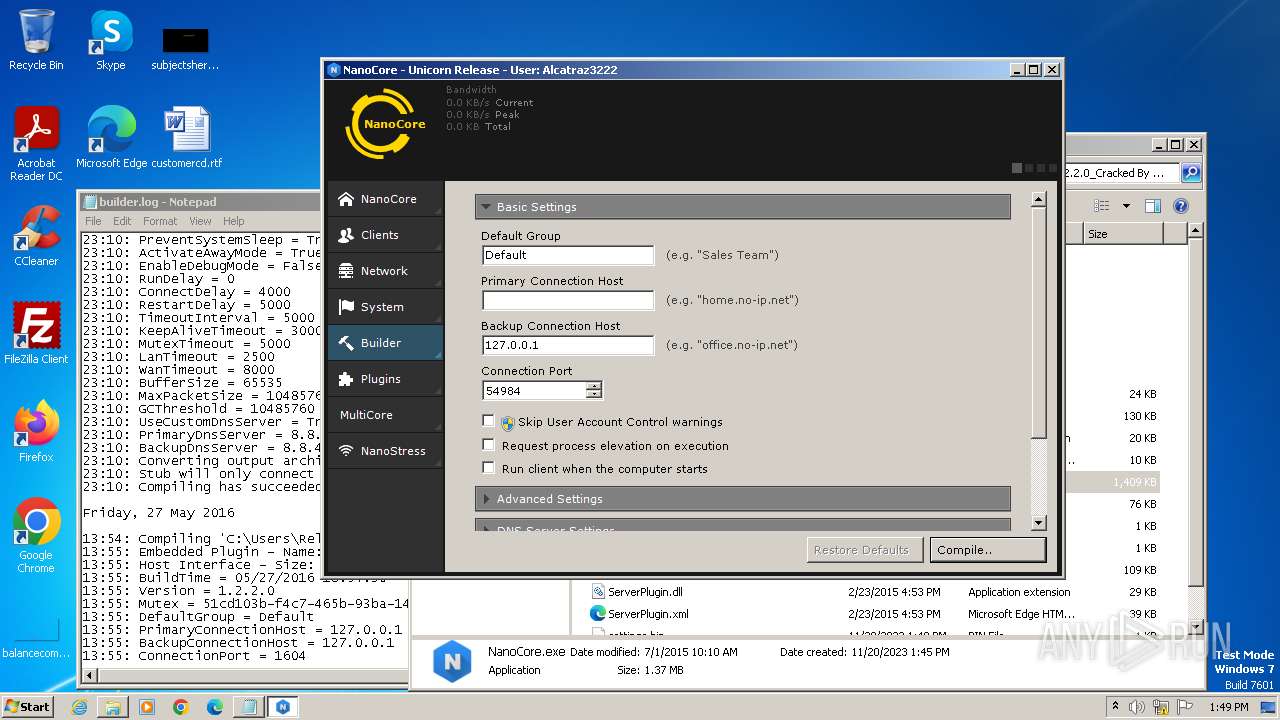Enable Request process elevation on execution
The width and height of the screenshot is (1280, 720).
488,444
